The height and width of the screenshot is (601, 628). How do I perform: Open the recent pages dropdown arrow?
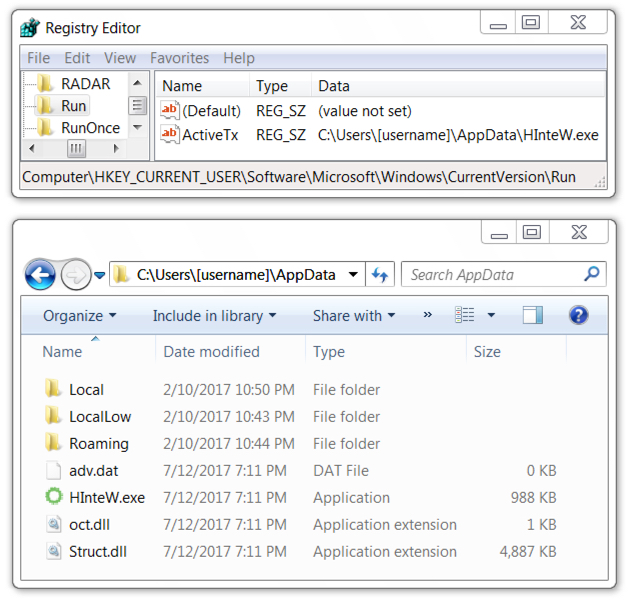tap(100, 275)
